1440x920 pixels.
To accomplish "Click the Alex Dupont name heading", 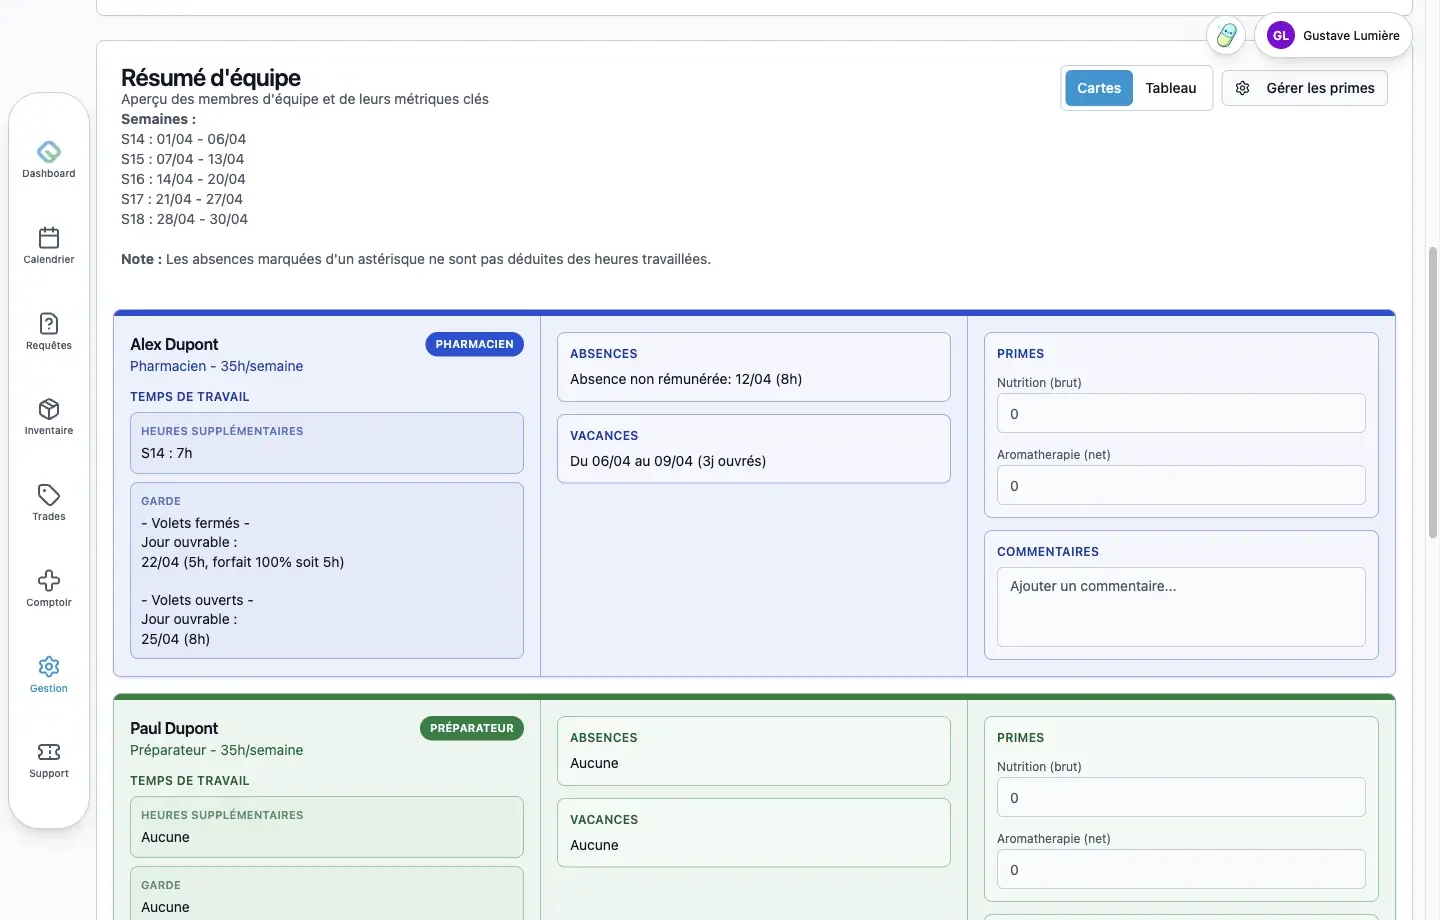I will pos(174,344).
